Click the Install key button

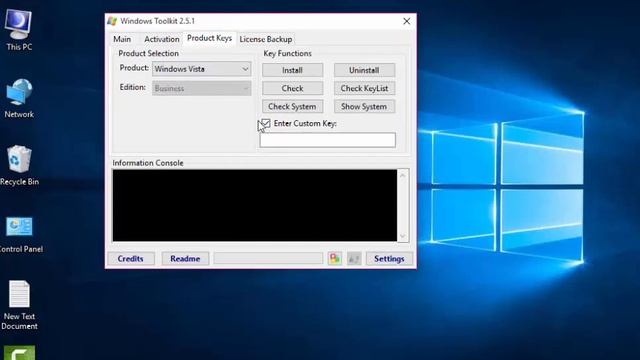(x=292, y=70)
